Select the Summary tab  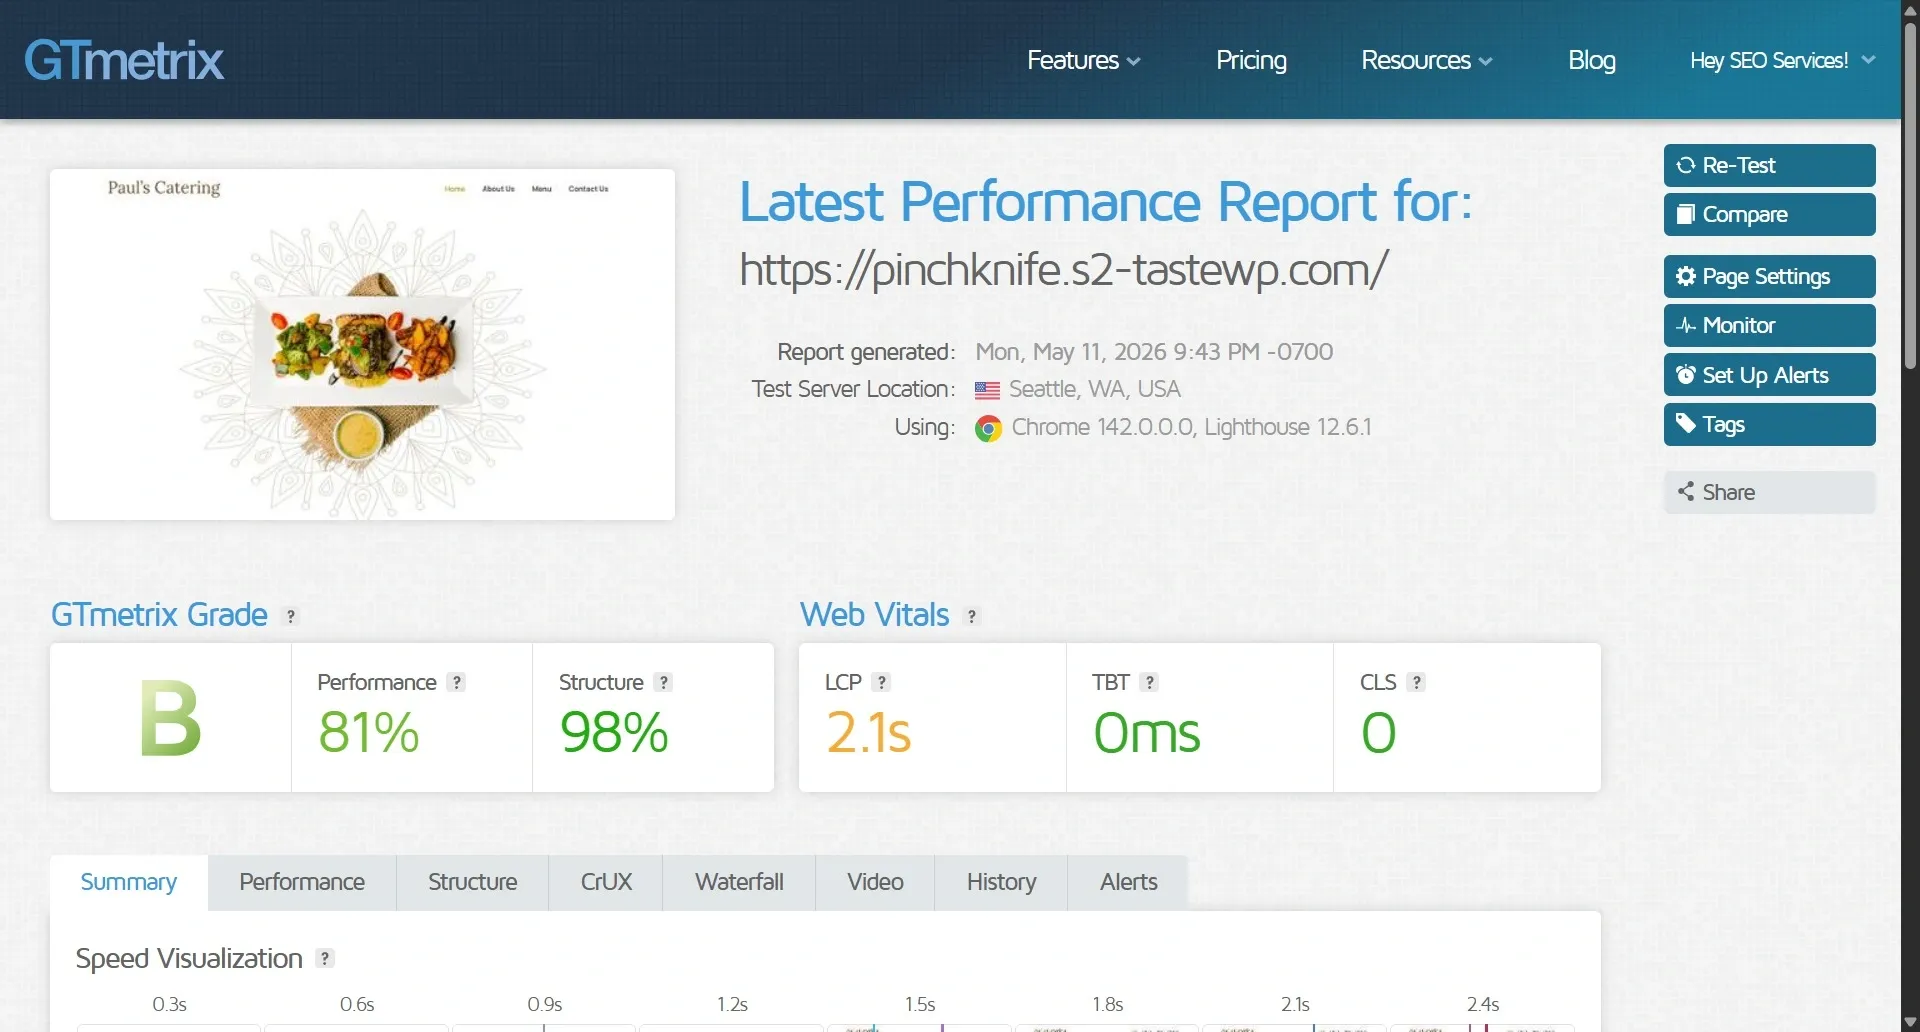129,882
